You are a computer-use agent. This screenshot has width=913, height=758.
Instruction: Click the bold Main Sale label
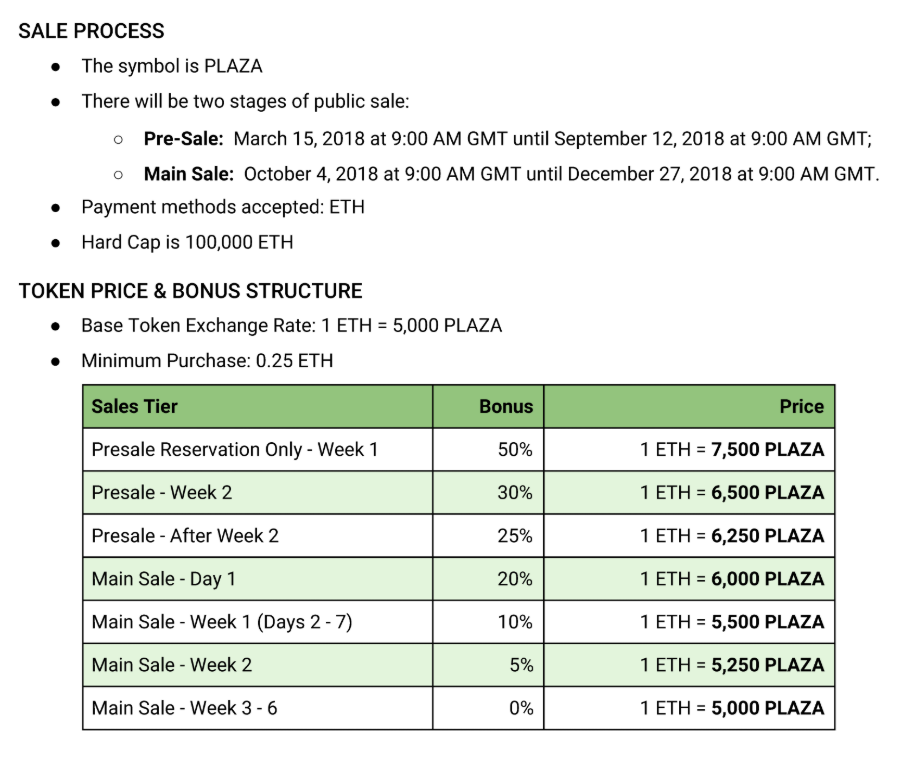point(188,173)
